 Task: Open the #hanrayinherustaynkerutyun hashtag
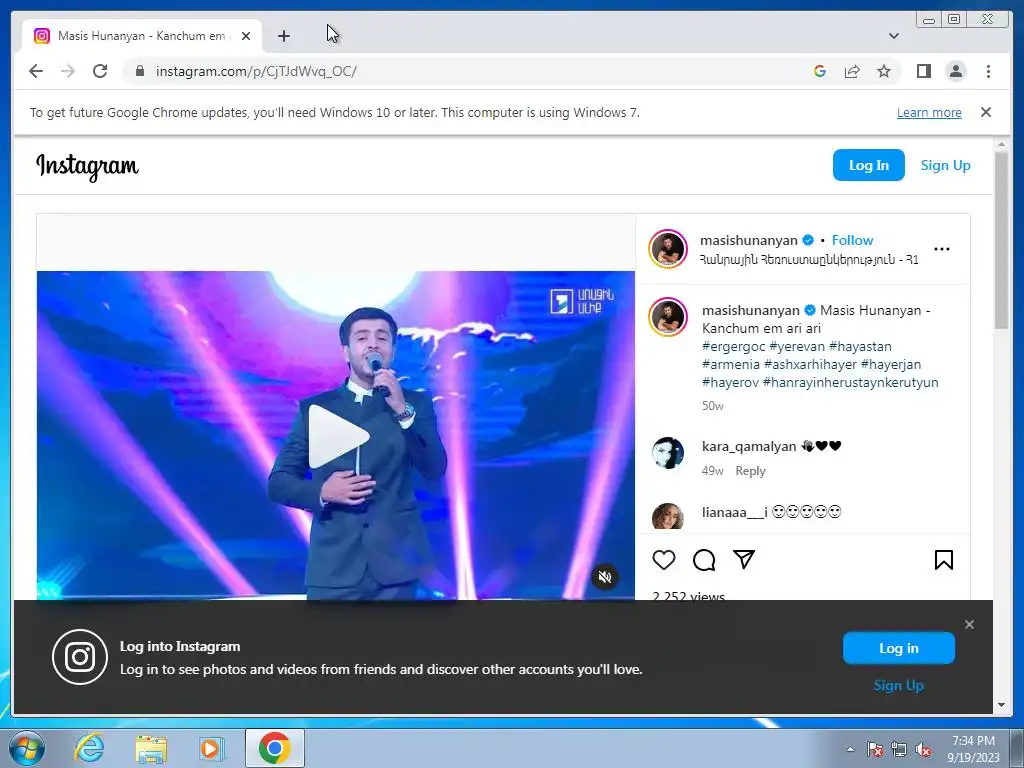click(x=850, y=383)
